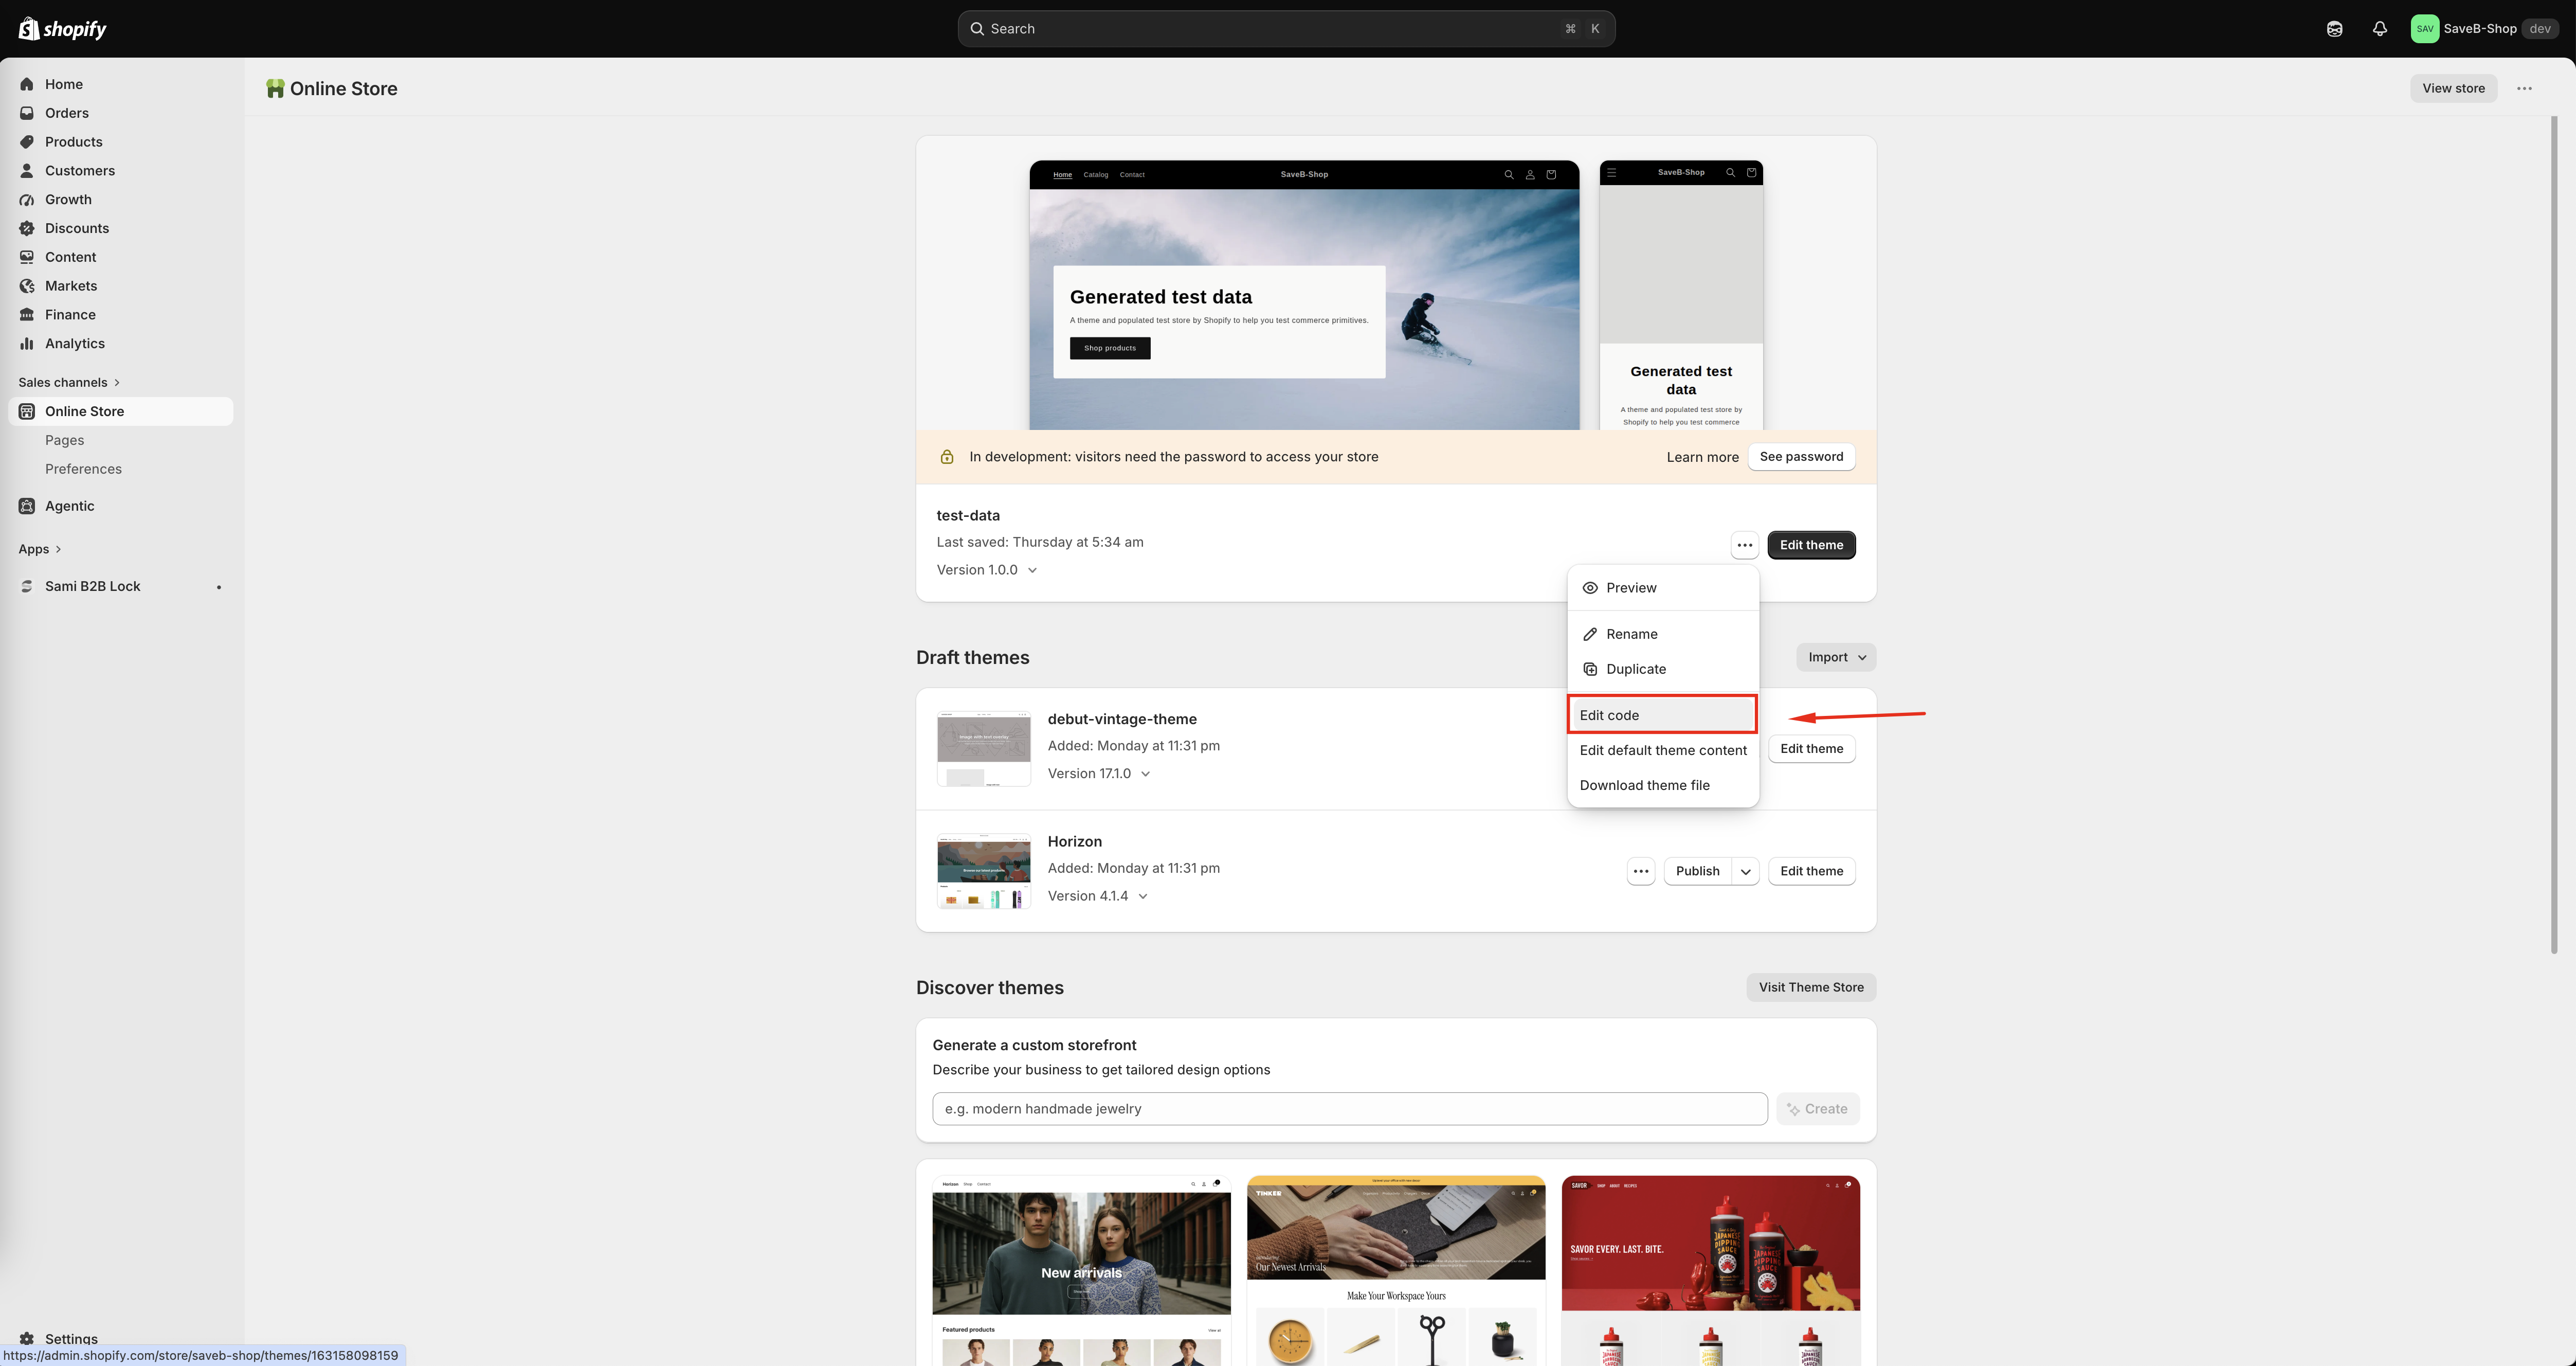Click Publish button for Horizon

[x=1697, y=871]
